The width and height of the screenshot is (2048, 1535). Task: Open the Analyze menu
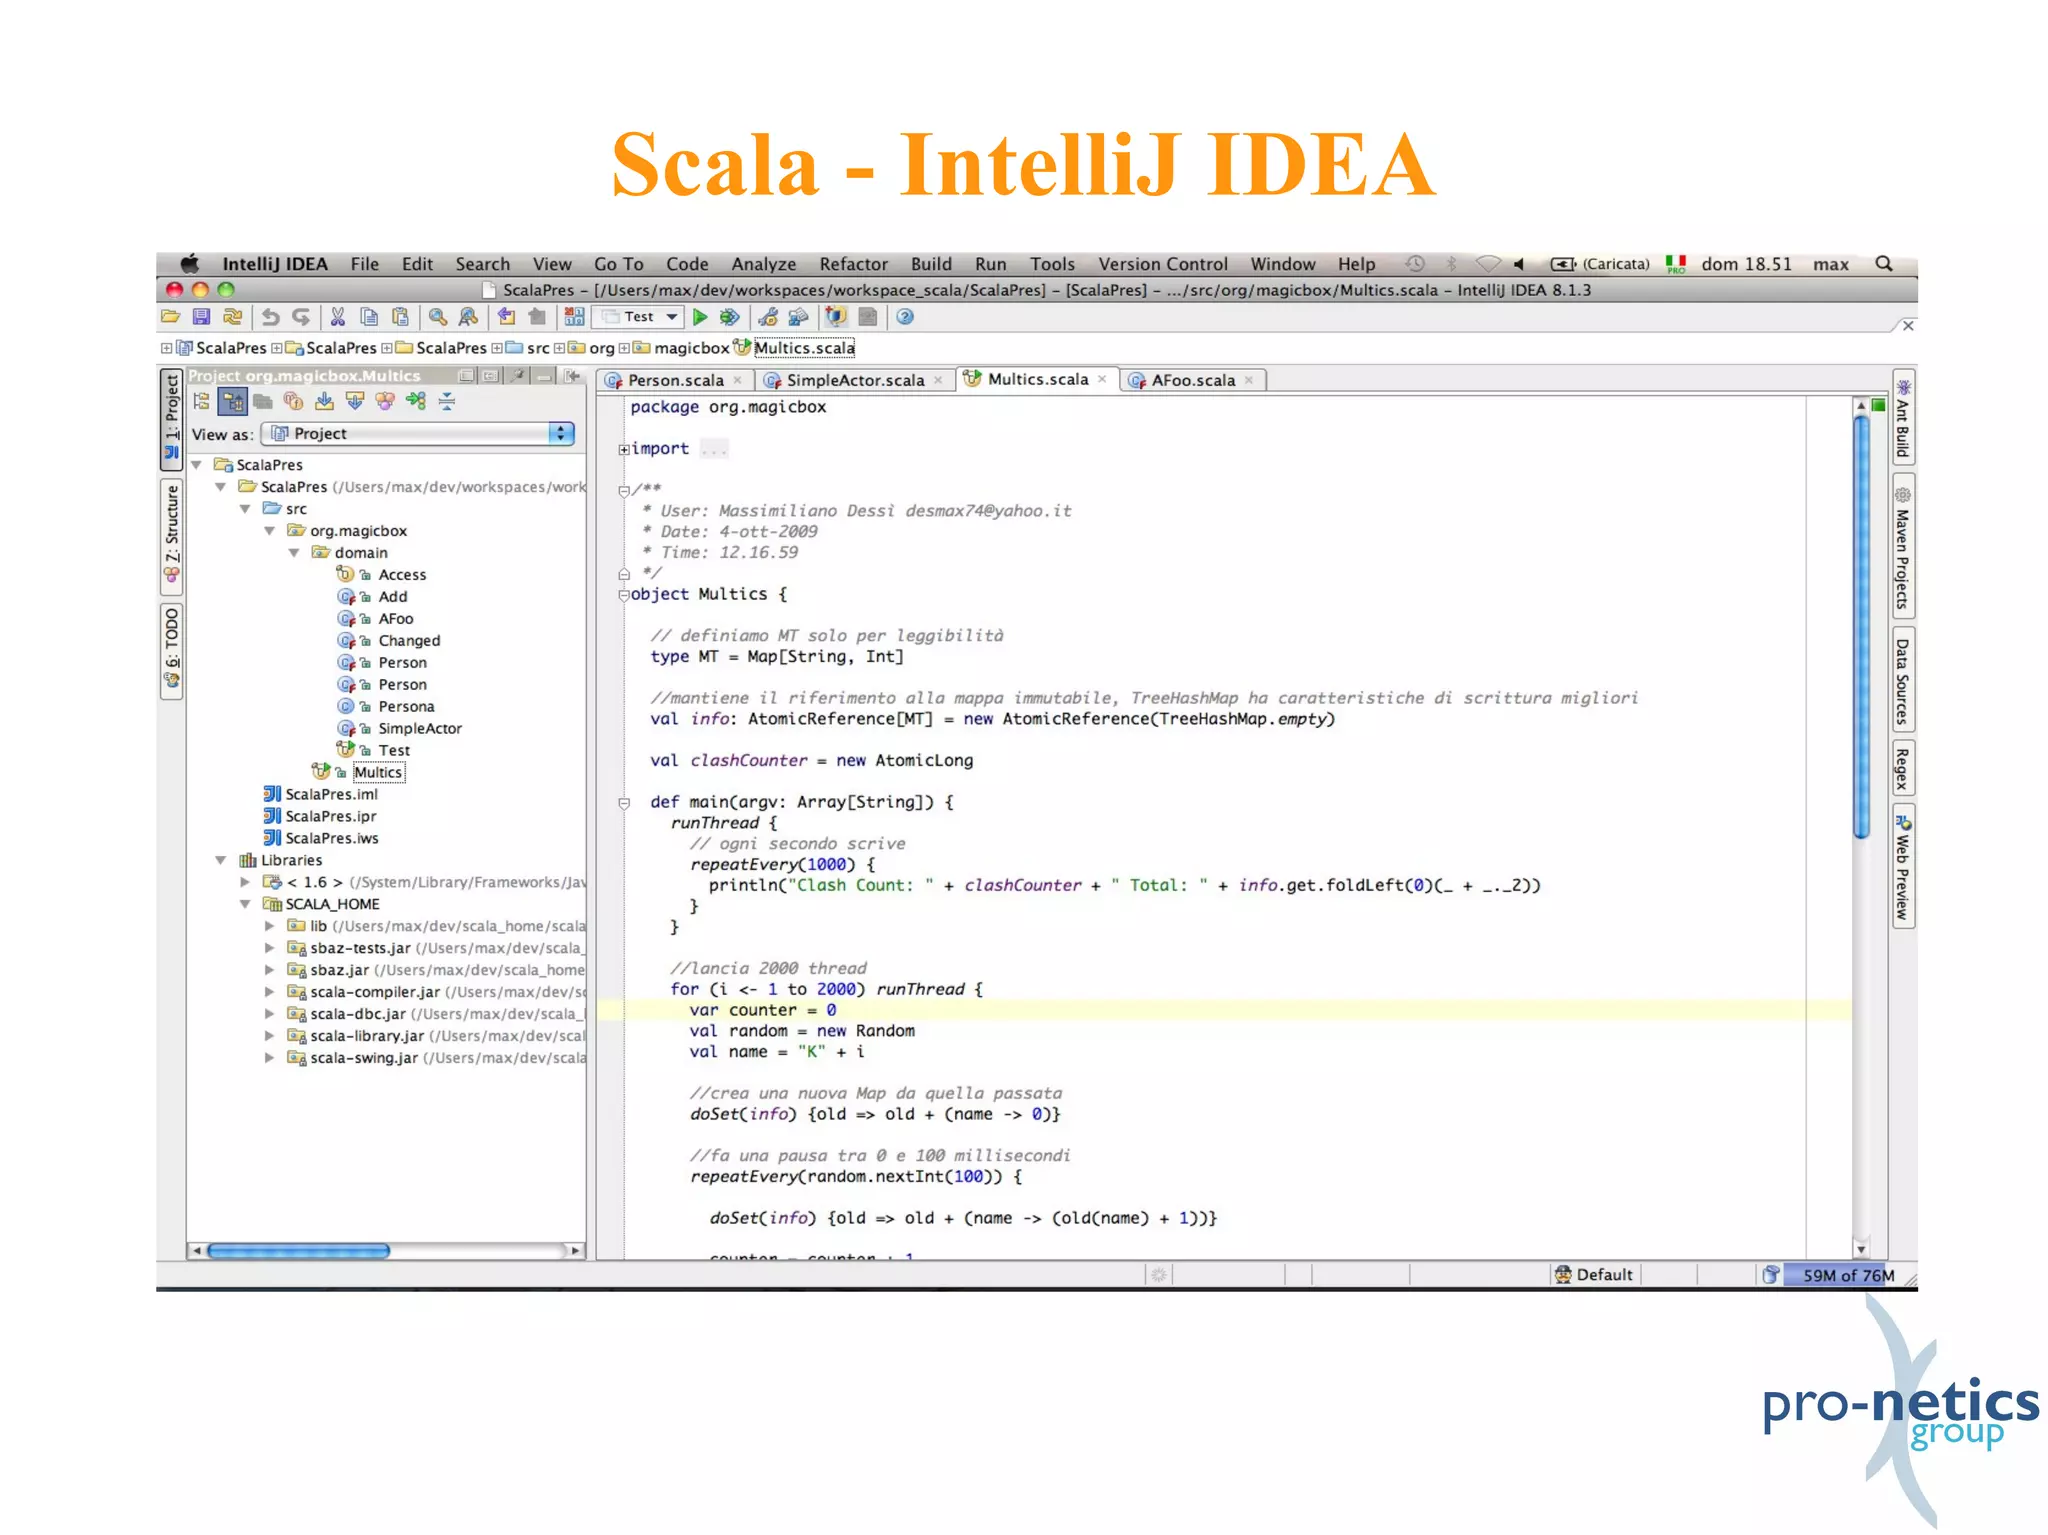[763, 264]
